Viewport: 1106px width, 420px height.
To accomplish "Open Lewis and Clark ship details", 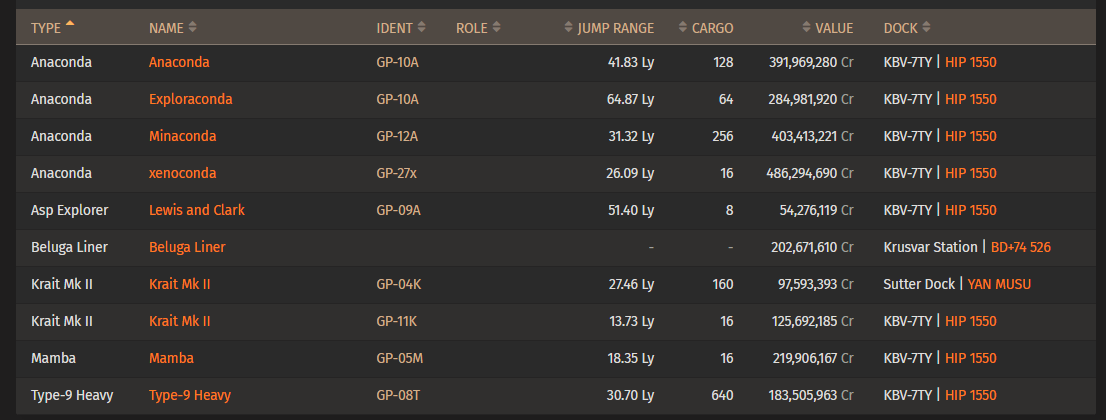I will tap(197, 210).
